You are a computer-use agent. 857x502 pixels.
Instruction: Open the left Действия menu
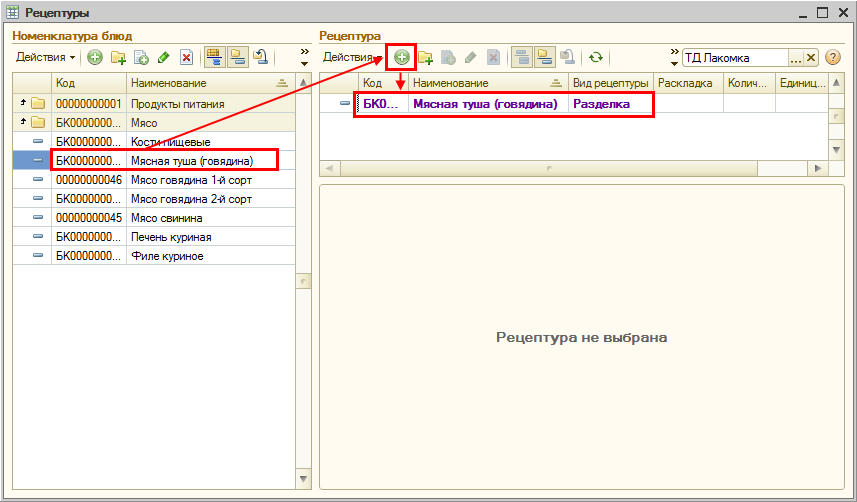point(45,58)
